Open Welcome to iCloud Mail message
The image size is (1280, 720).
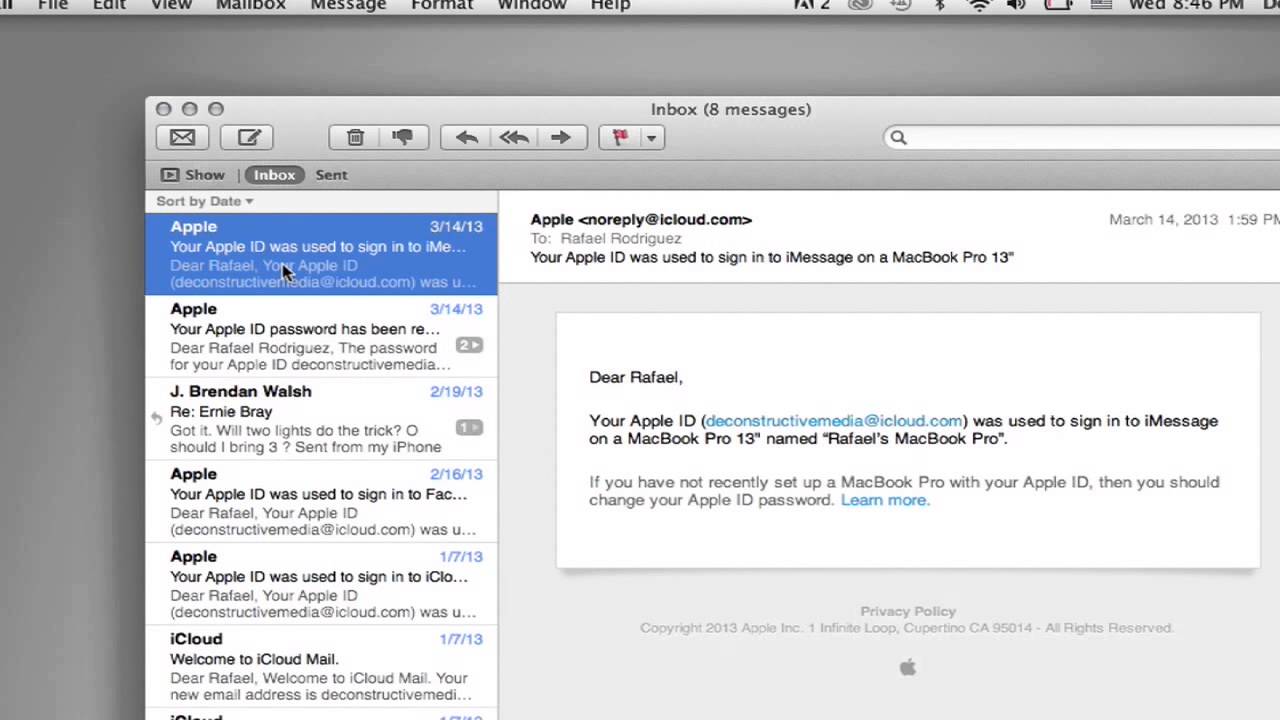[x=321, y=666]
